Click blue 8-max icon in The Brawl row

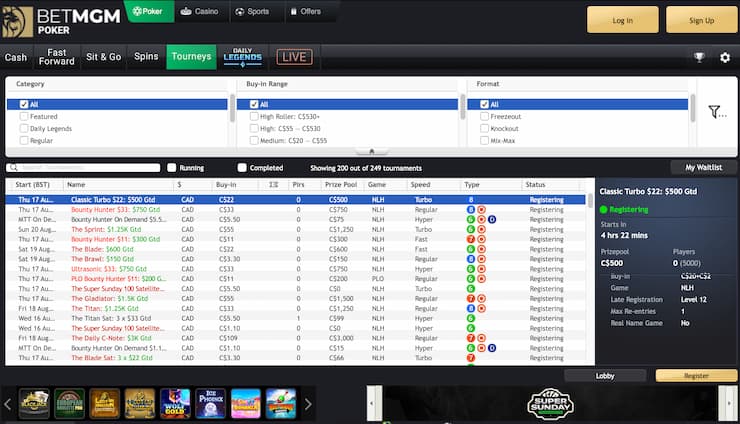pyautogui.click(x=471, y=259)
